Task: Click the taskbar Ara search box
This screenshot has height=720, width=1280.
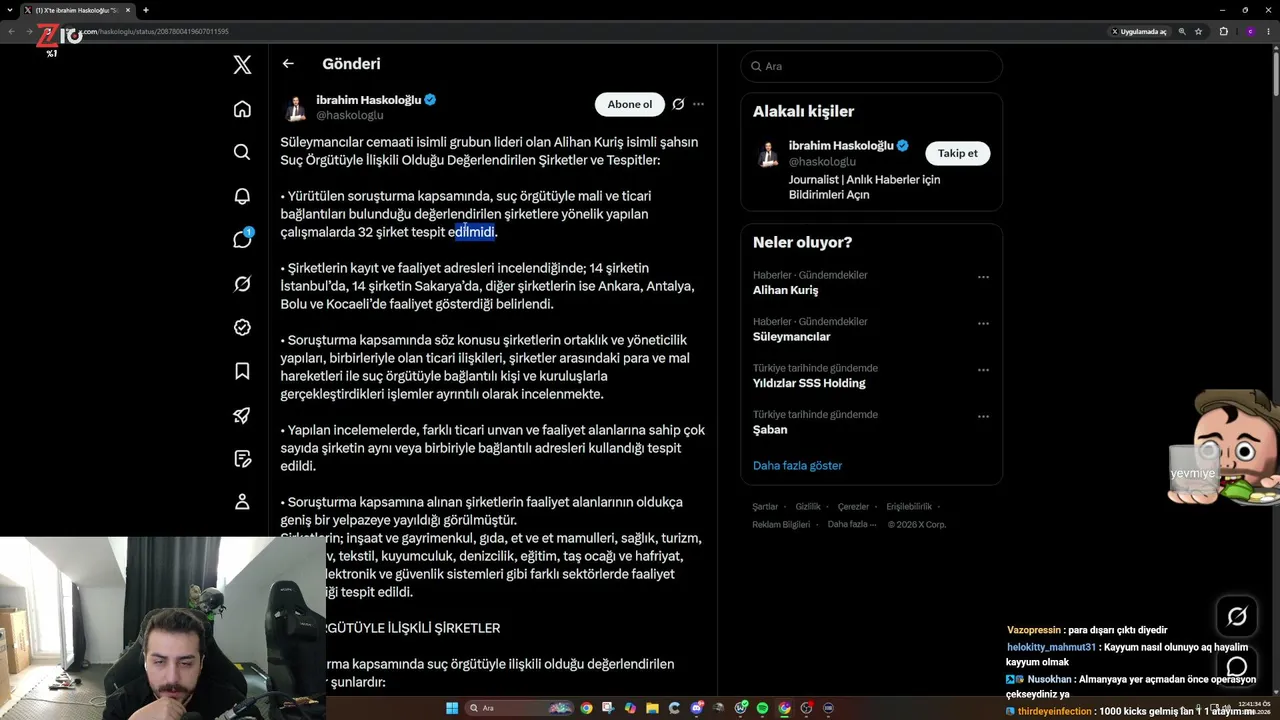Action: pyautogui.click(x=520, y=708)
